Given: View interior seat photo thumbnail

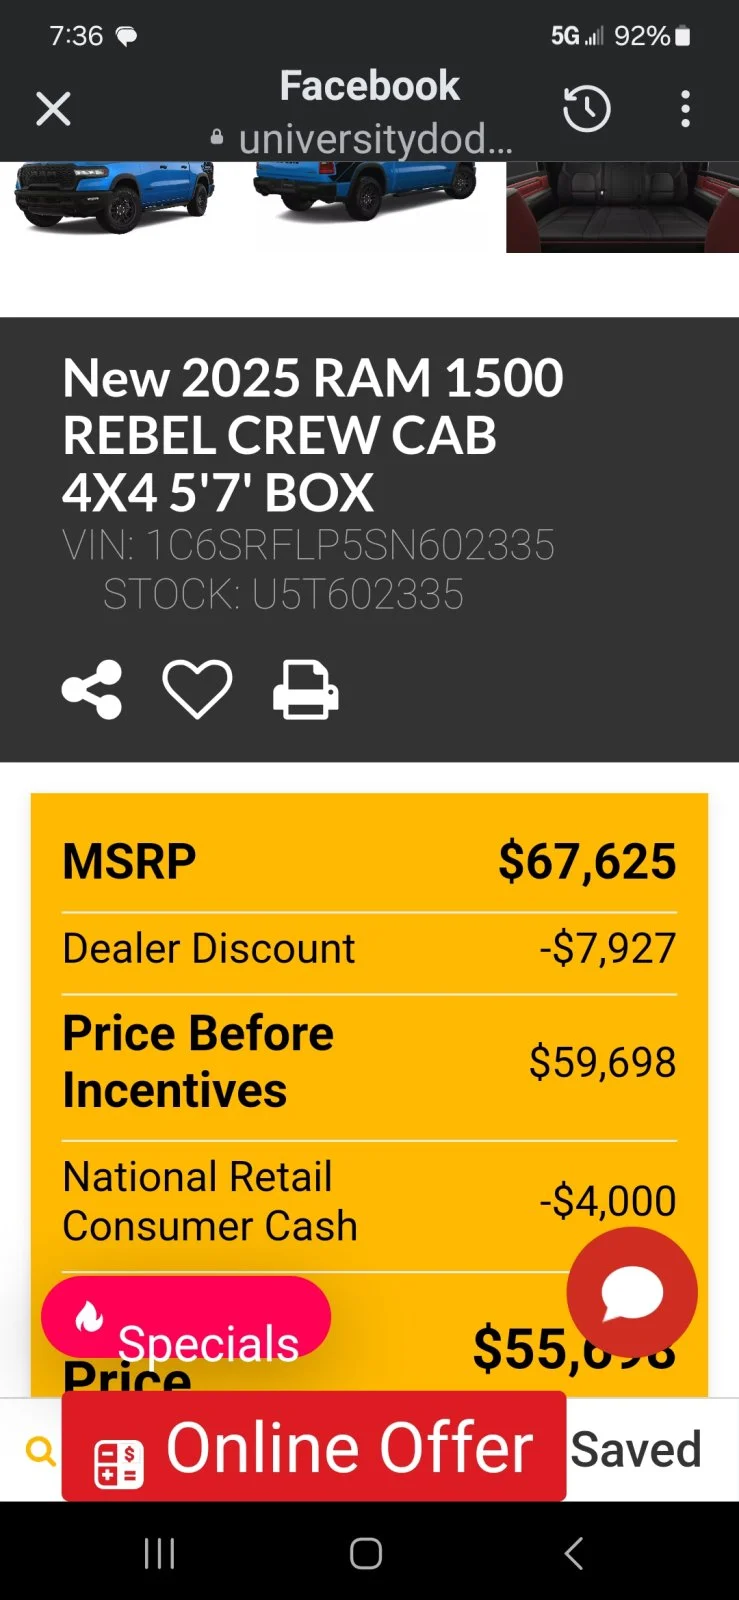Looking at the screenshot, I should pyautogui.click(x=622, y=207).
